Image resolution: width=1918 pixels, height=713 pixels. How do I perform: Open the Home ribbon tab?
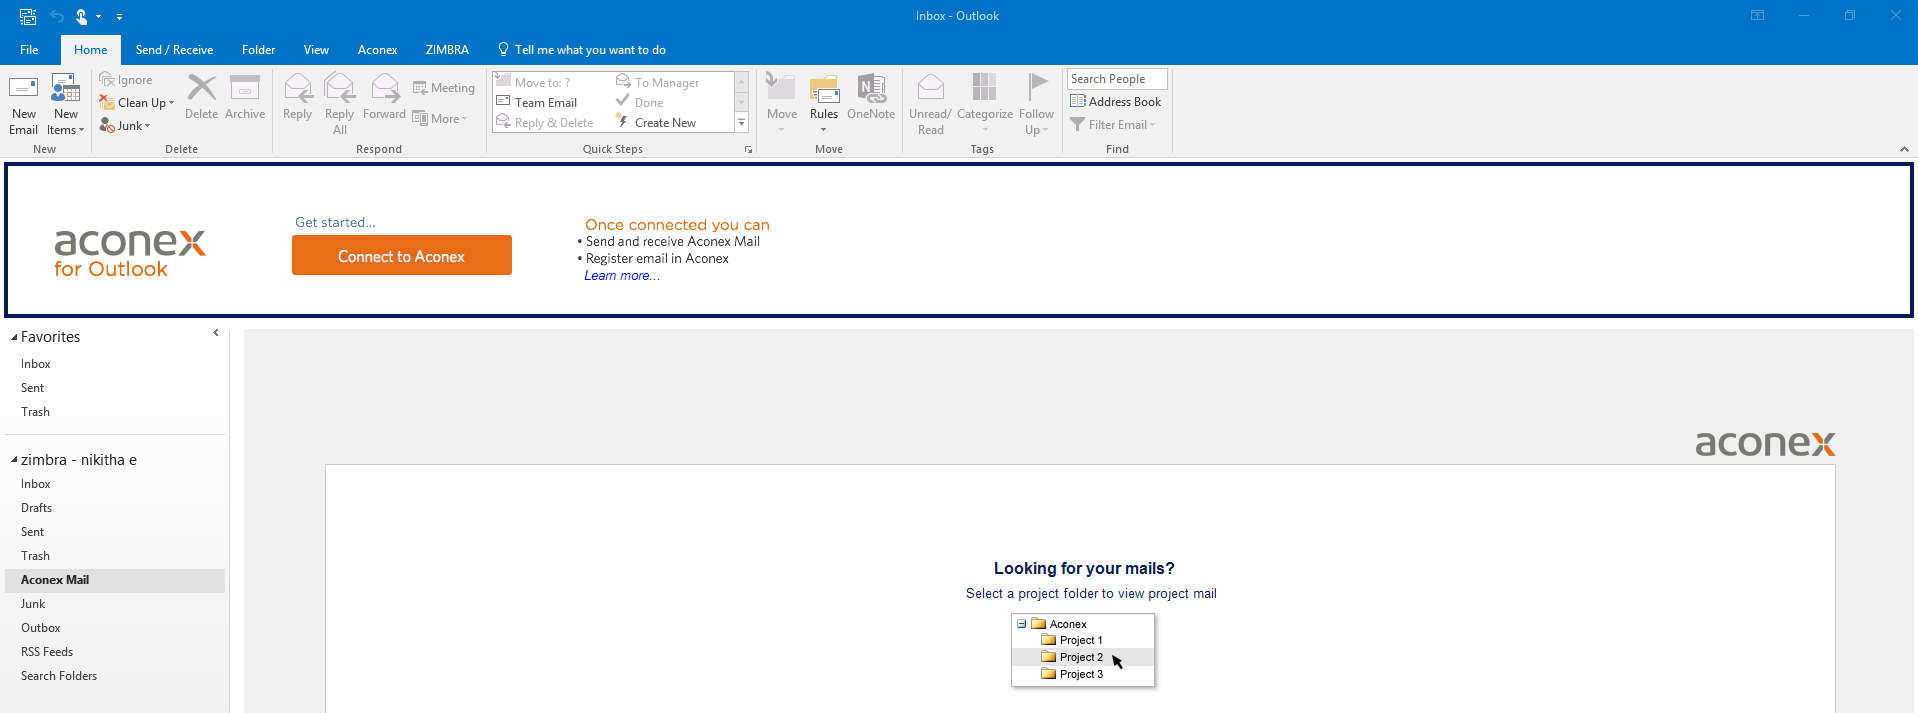90,50
